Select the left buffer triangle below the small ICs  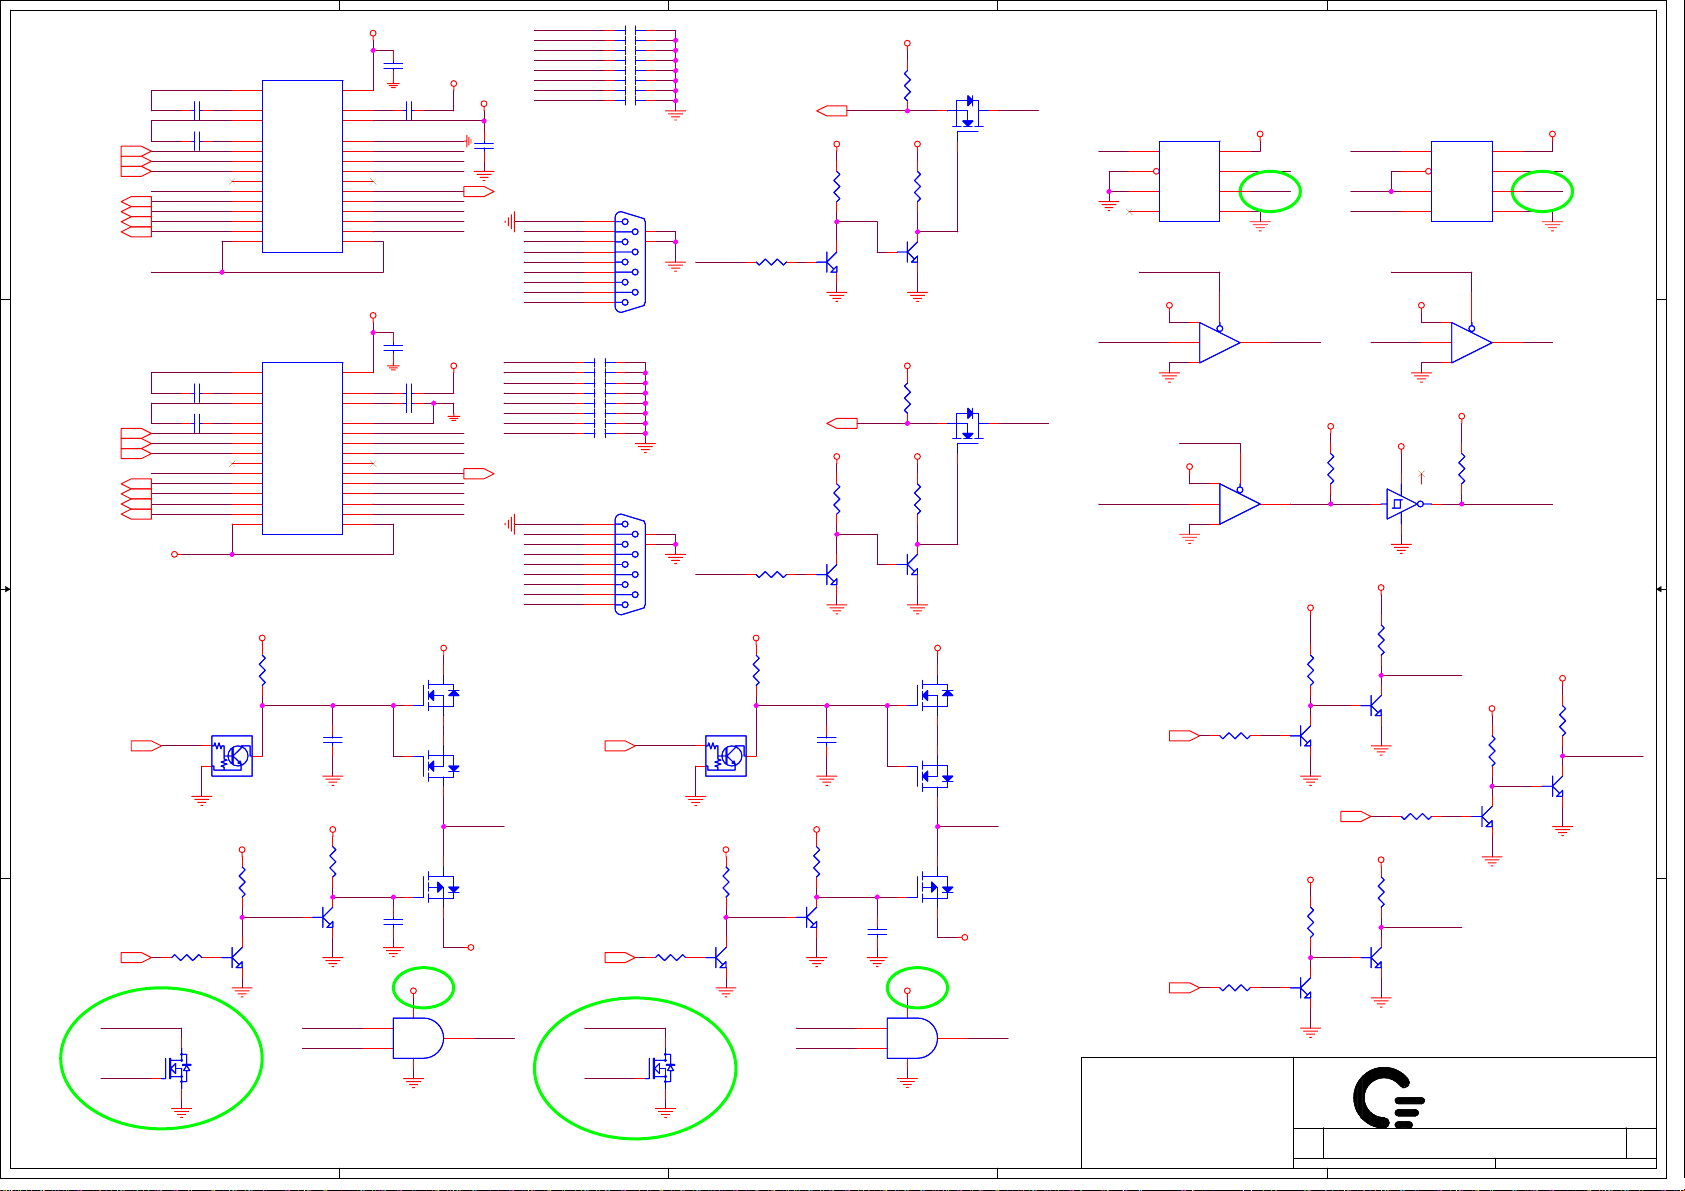[1220, 342]
